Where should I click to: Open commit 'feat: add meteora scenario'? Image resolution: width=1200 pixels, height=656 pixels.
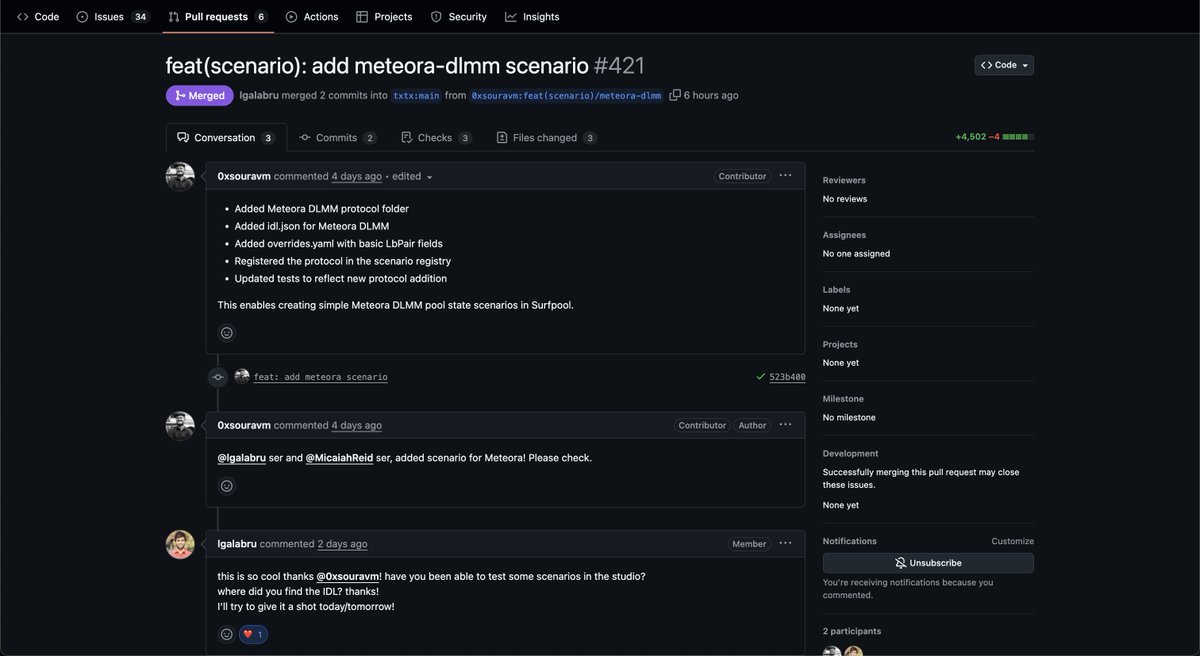click(321, 377)
